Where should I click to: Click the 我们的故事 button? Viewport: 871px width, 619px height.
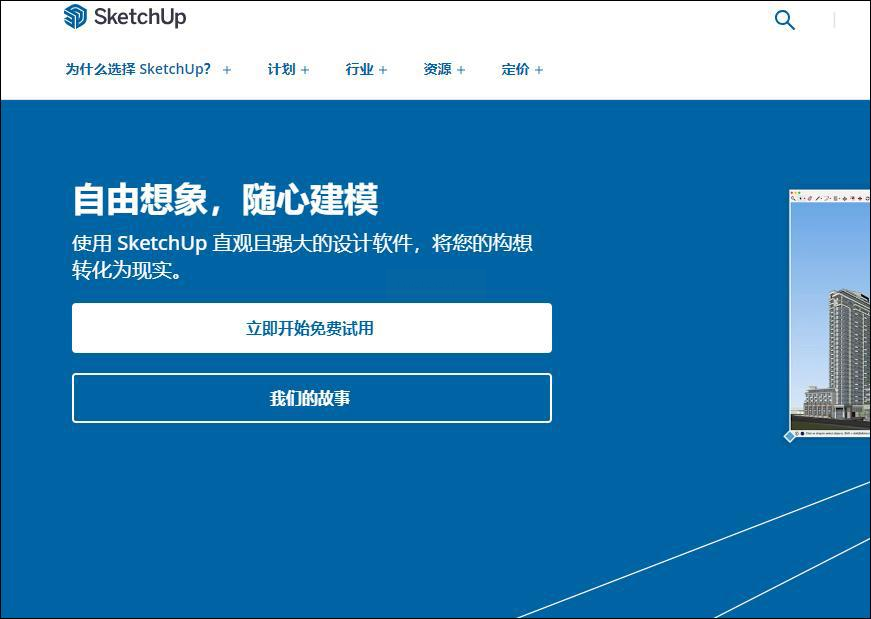click(312, 398)
